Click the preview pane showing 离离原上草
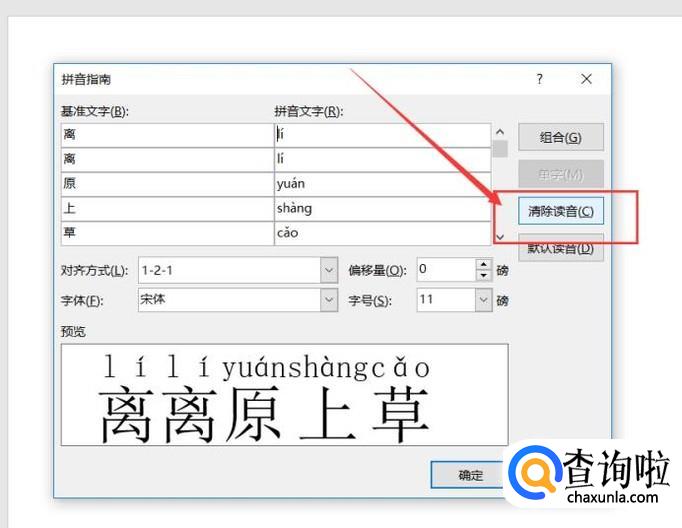 (284, 395)
